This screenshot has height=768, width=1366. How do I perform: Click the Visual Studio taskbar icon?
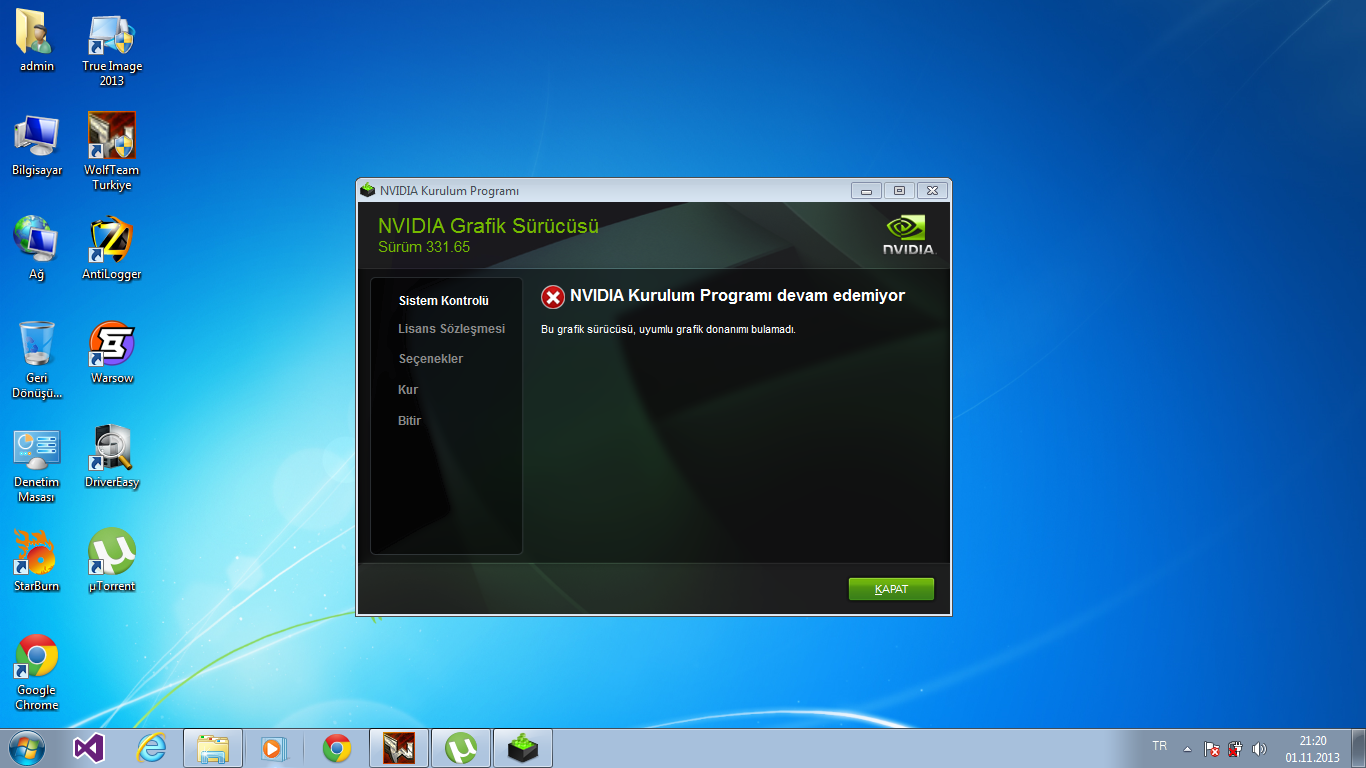tap(88, 748)
